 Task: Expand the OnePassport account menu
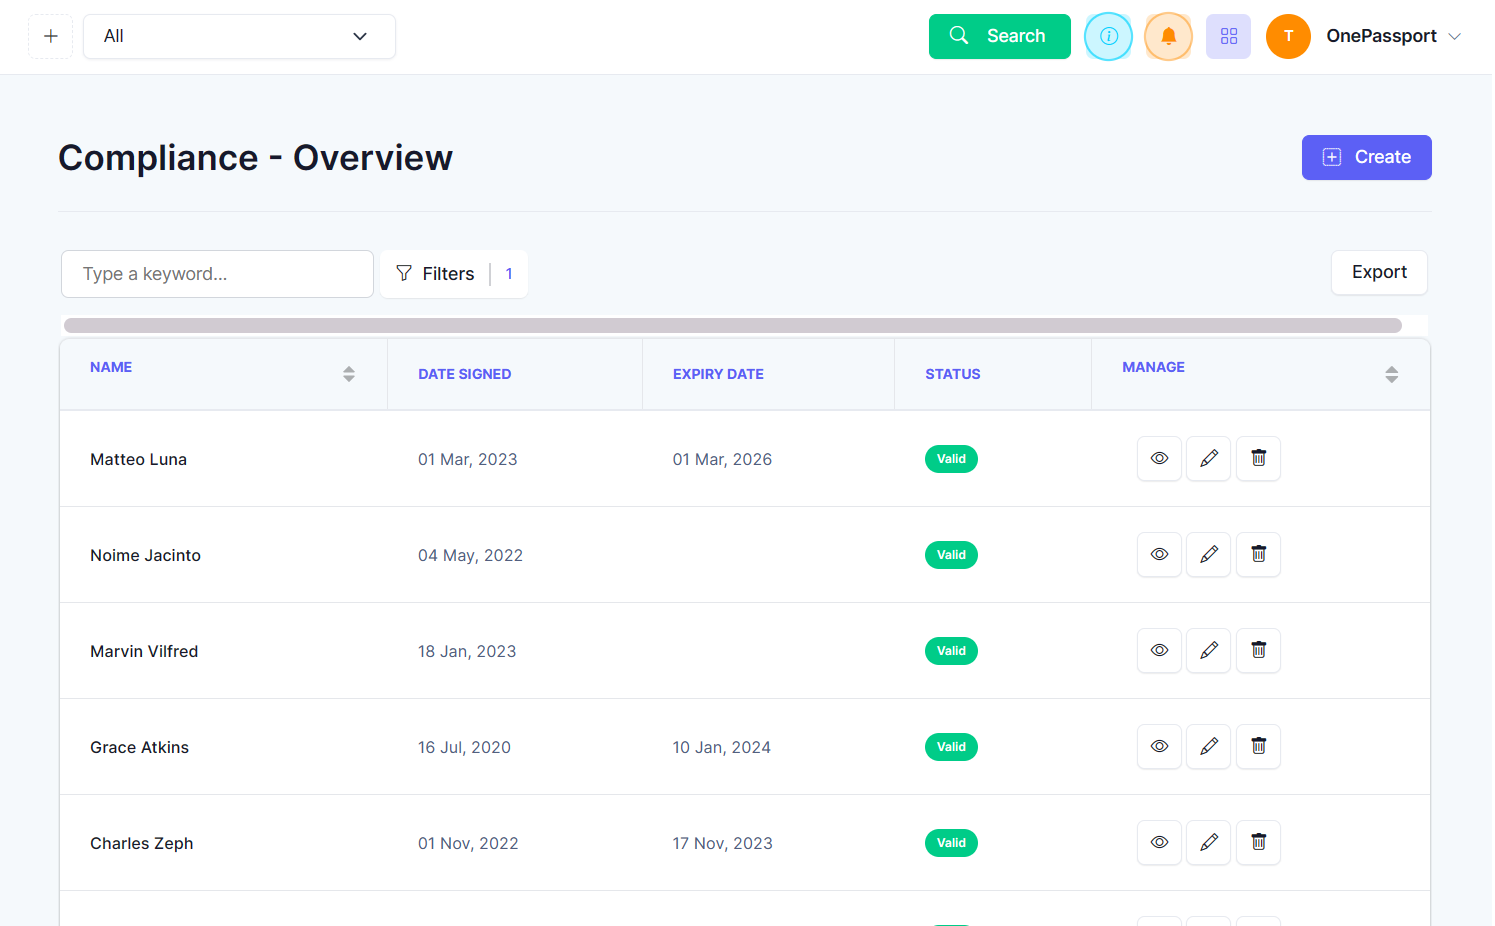coord(1394,37)
